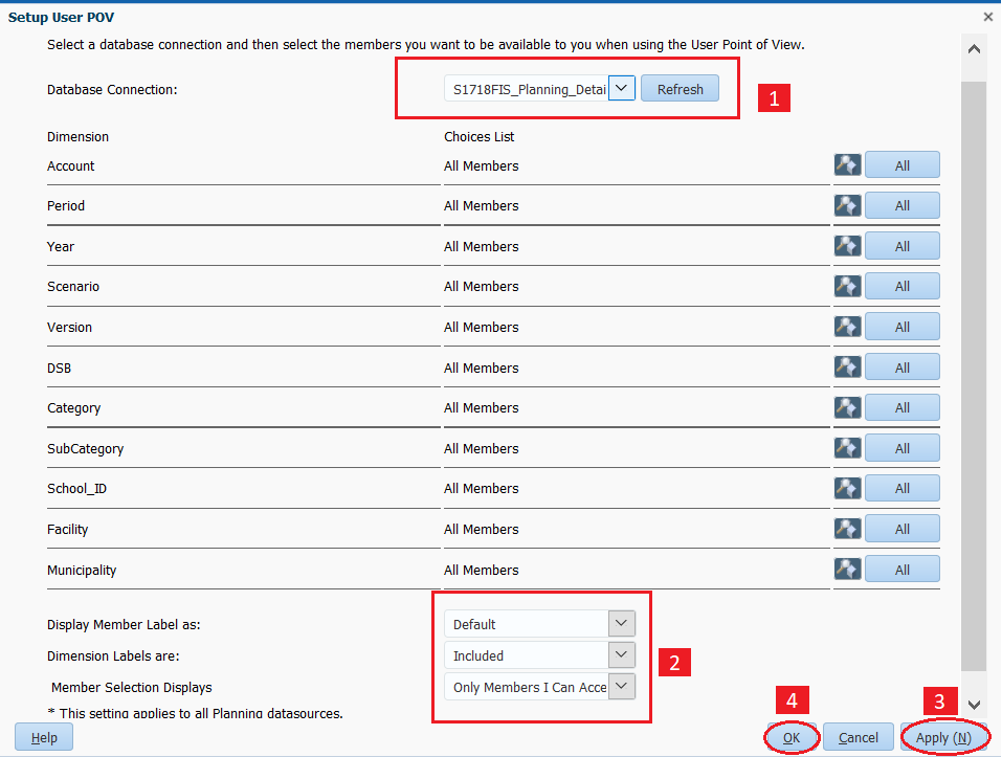Expand the Member Selection Displays dropdown

tap(621, 687)
